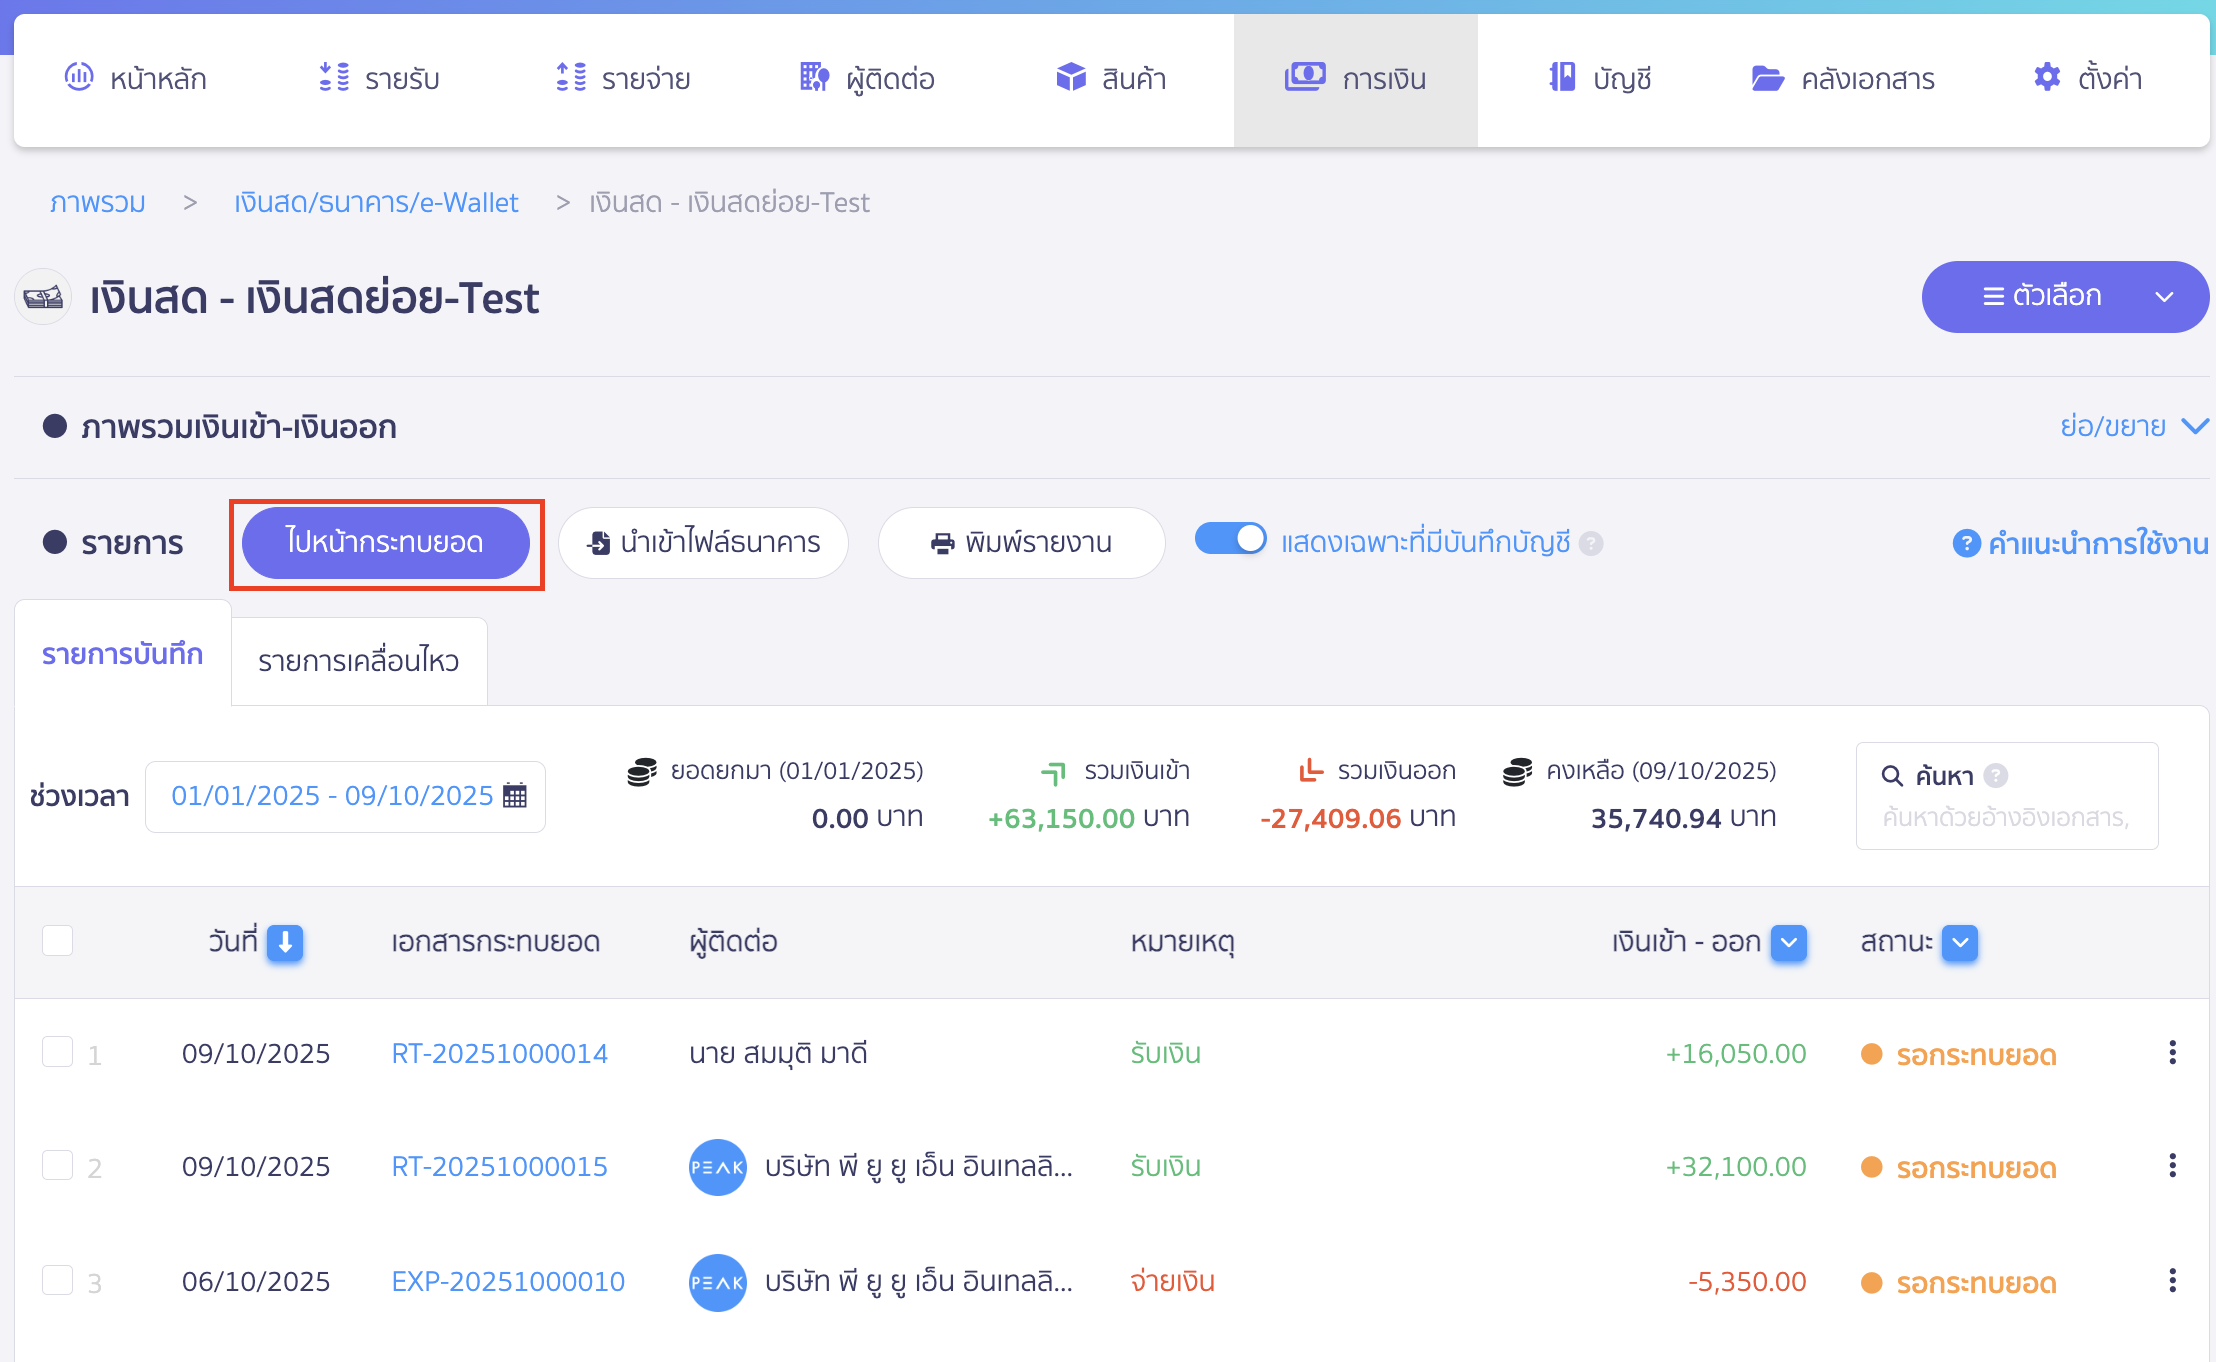The image size is (2216, 1362).
Task: Click the date sort arrow icon
Action: (285, 942)
